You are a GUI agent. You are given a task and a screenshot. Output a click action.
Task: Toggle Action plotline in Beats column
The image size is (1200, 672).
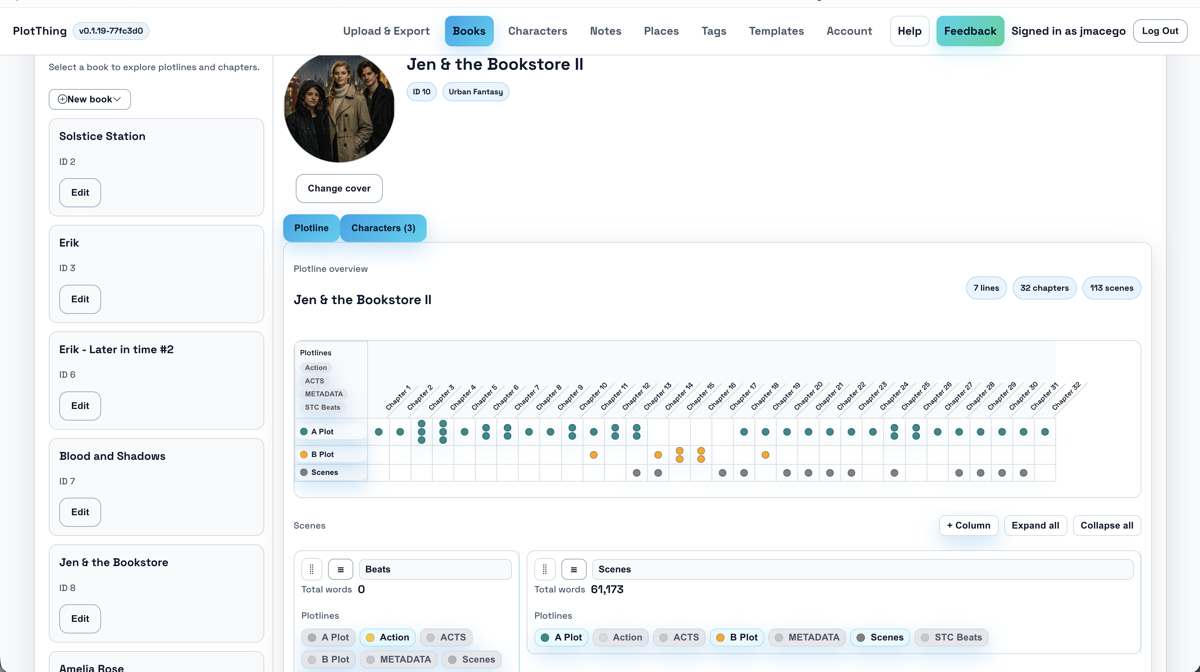pyautogui.click(x=387, y=637)
